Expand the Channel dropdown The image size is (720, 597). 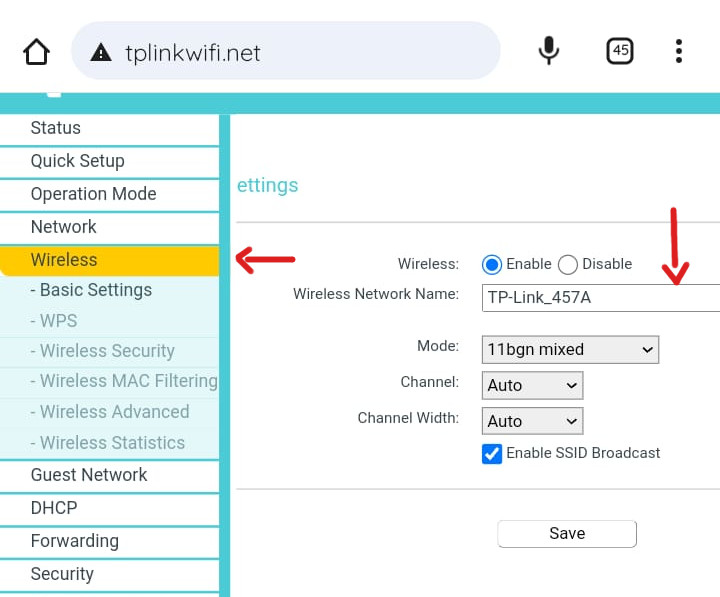click(x=532, y=385)
